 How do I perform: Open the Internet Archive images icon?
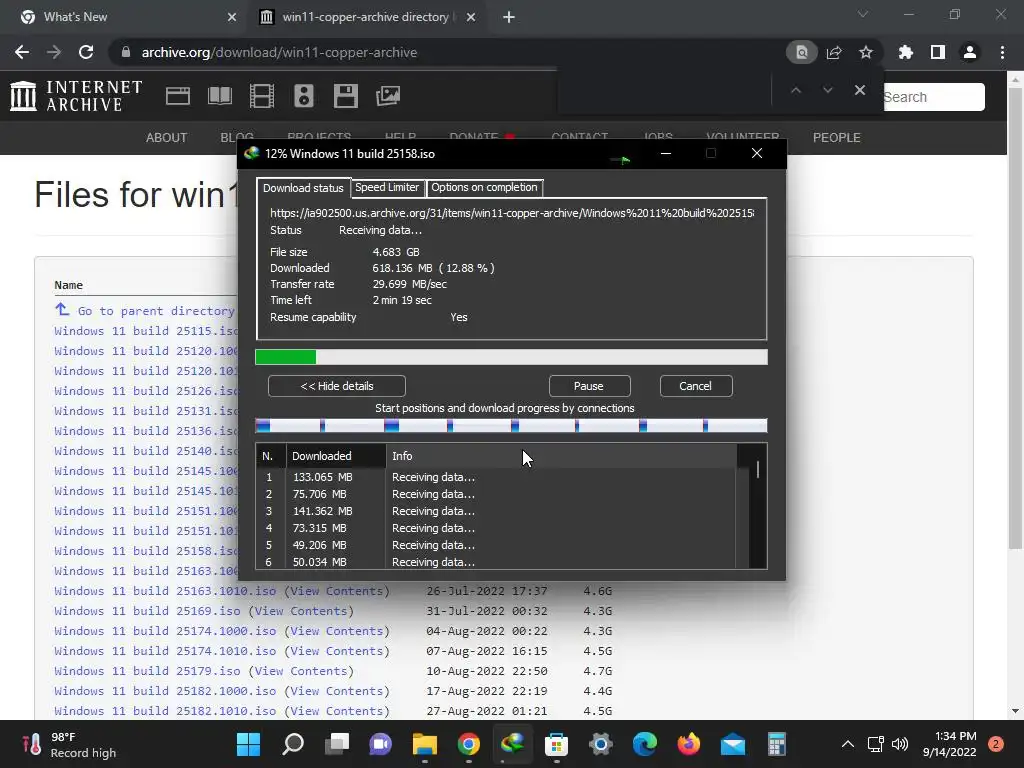388,96
